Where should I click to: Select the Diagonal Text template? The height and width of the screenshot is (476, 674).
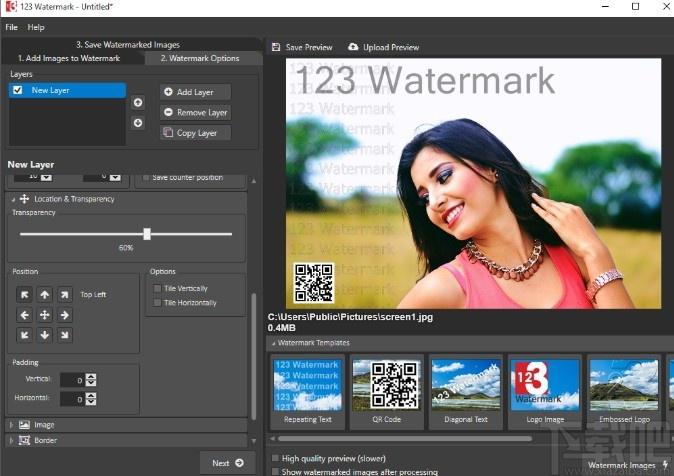tap(466, 392)
